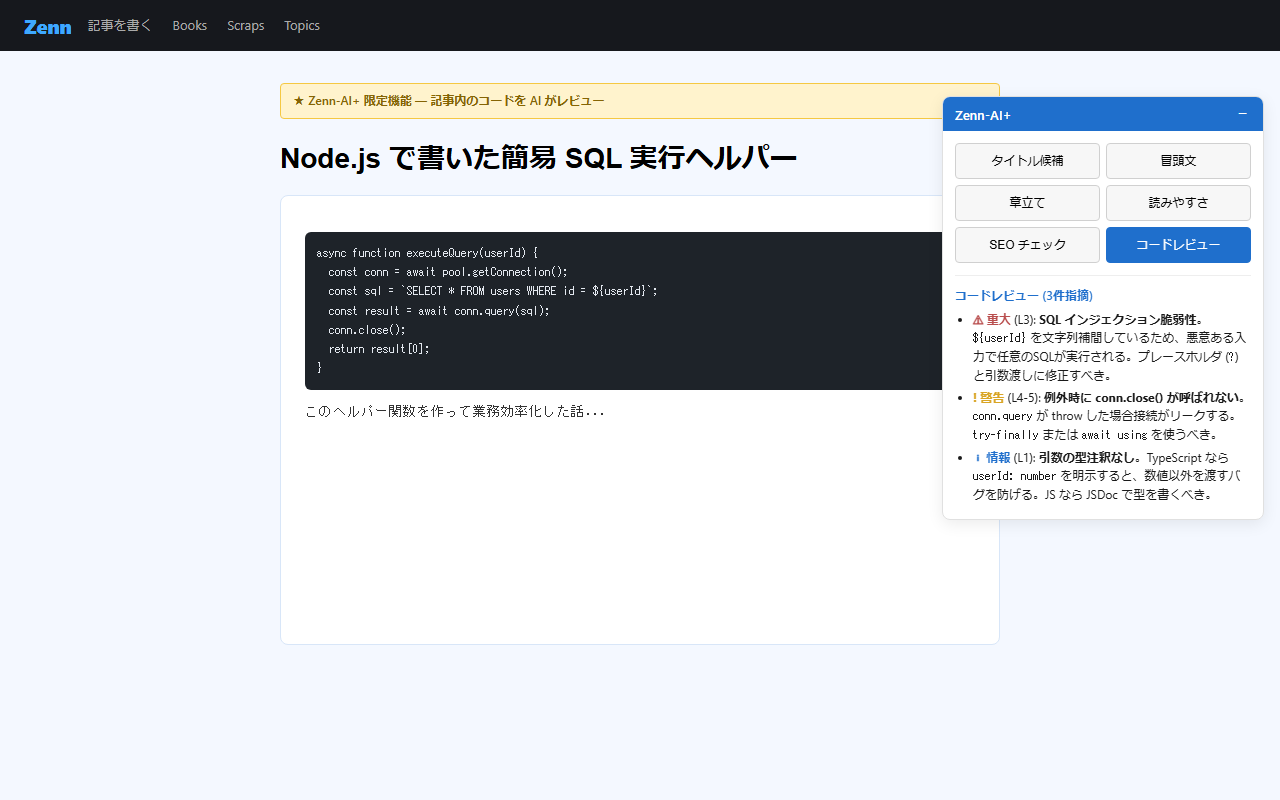Open Scraps in the navigation bar
Image resolution: width=1280 pixels, height=800 pixels.
[246, 26]
